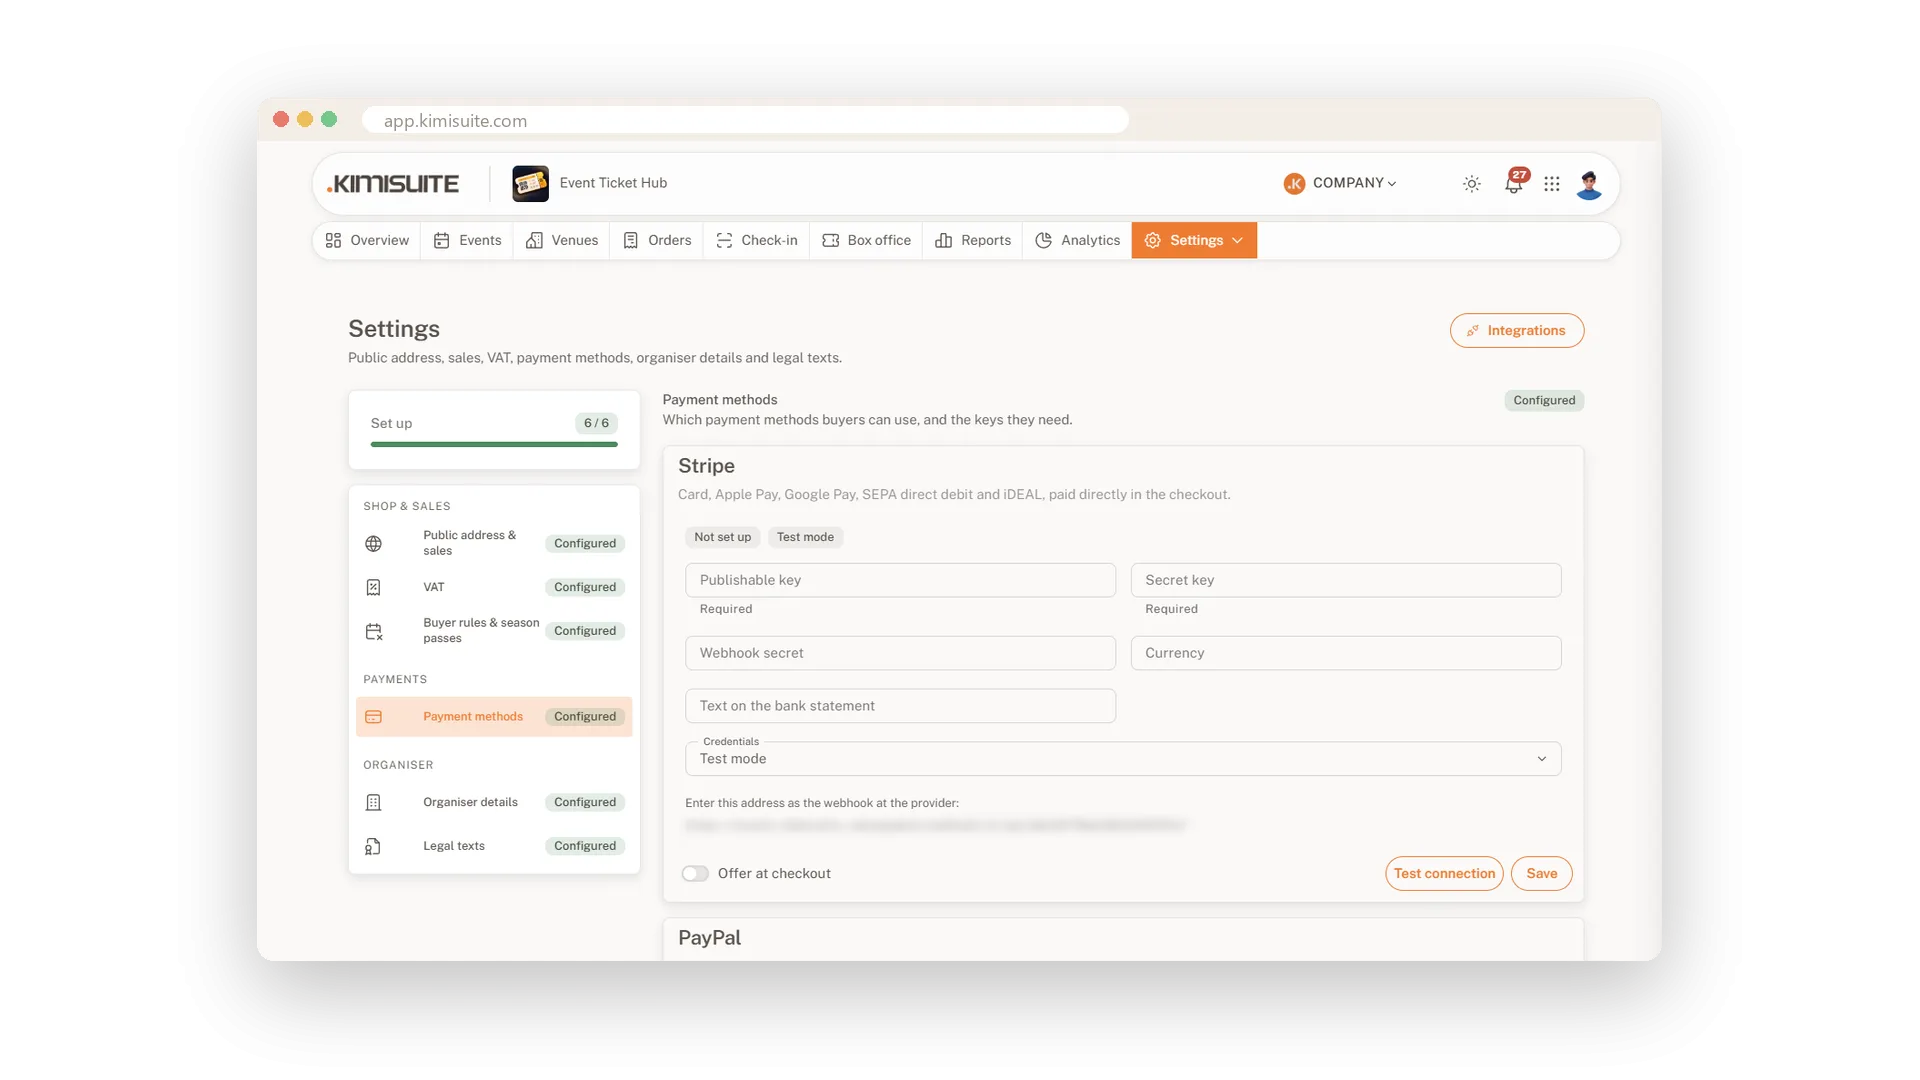Open the Payment methods settings item
The height and width of the screenshot is (1080, 1920).
point(494,717)
